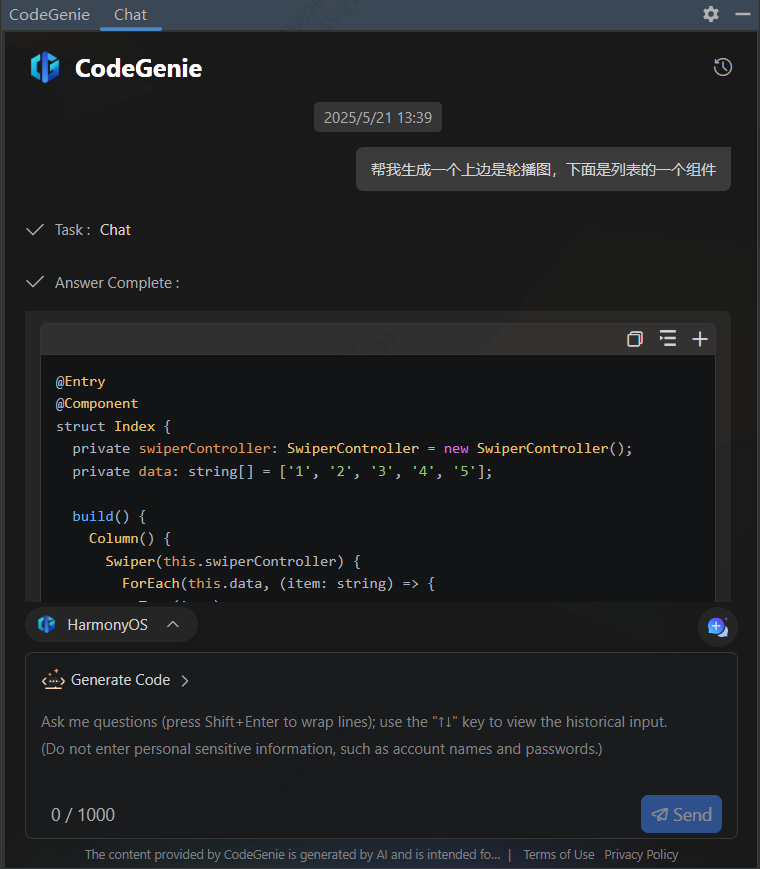The width and height of the screenshot is (760, 869).
Task: Start a new chat conversation
Action: tap(717, 627)
